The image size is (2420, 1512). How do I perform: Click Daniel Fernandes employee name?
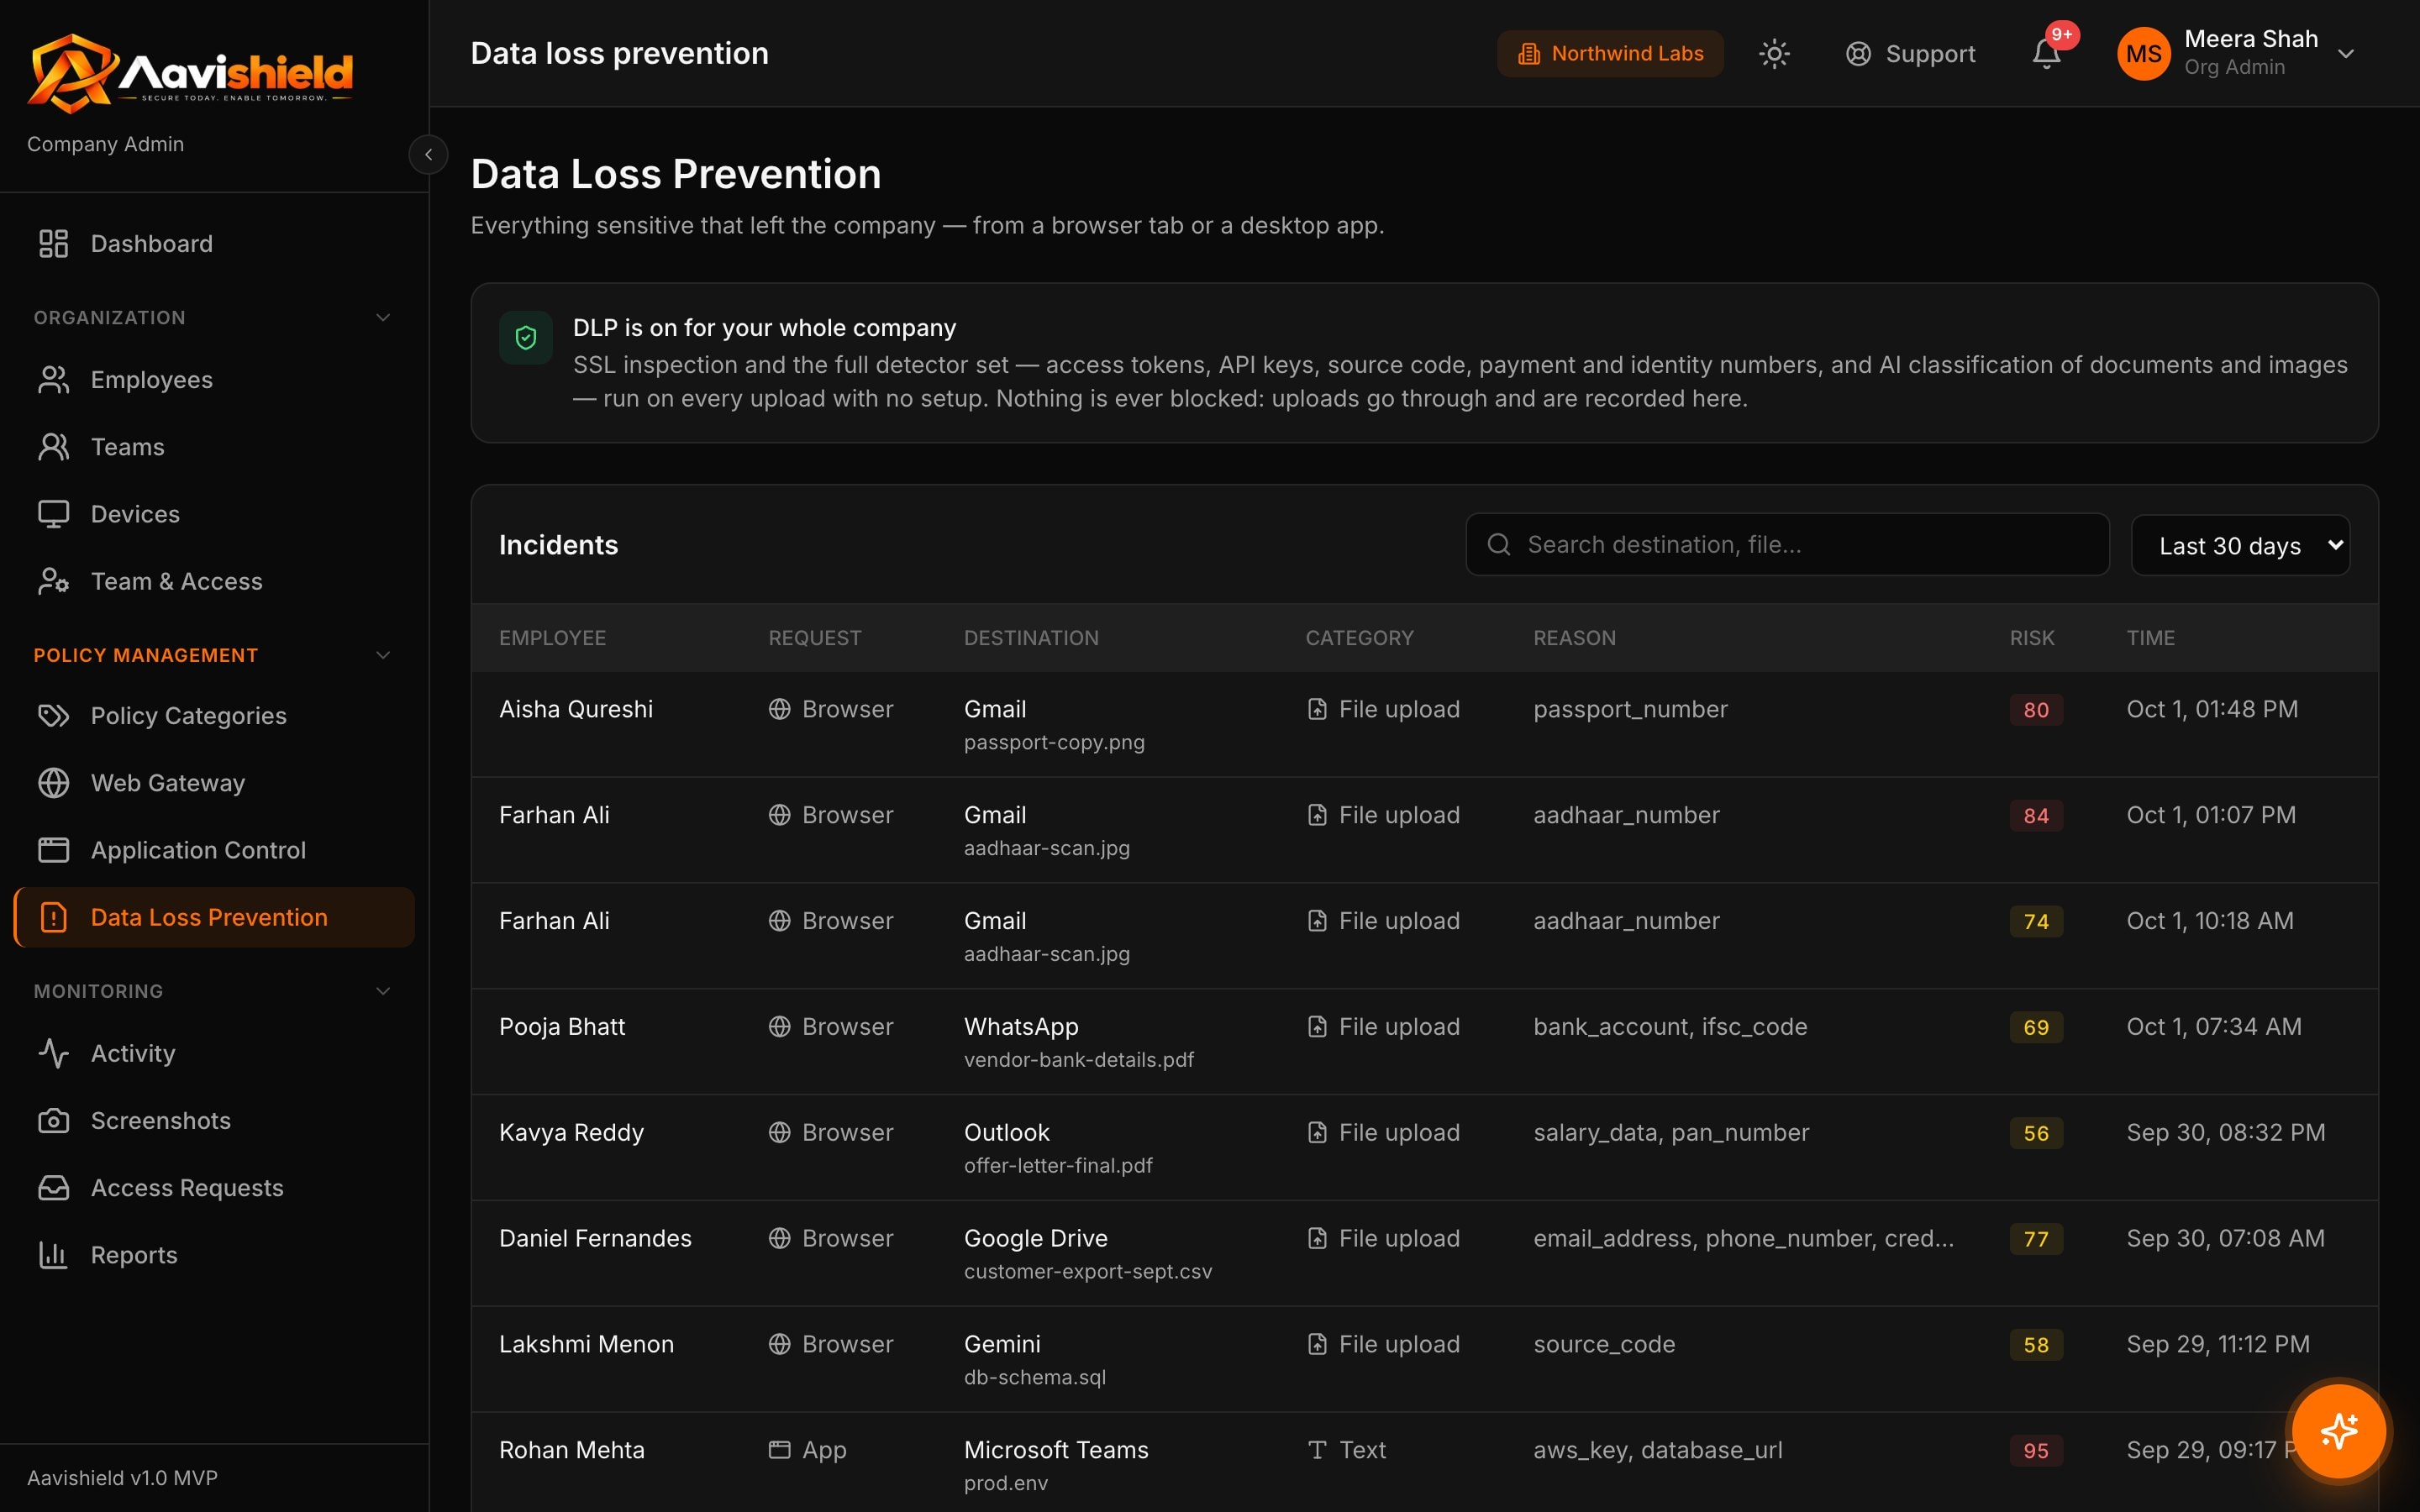click(x=595, y=1238)
